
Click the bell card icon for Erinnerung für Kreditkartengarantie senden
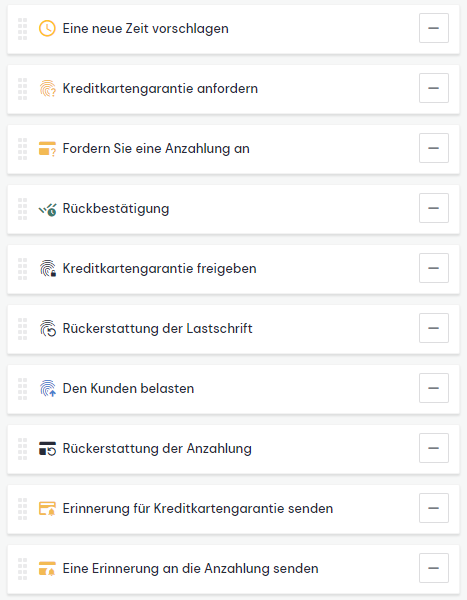tap(47, 509)
